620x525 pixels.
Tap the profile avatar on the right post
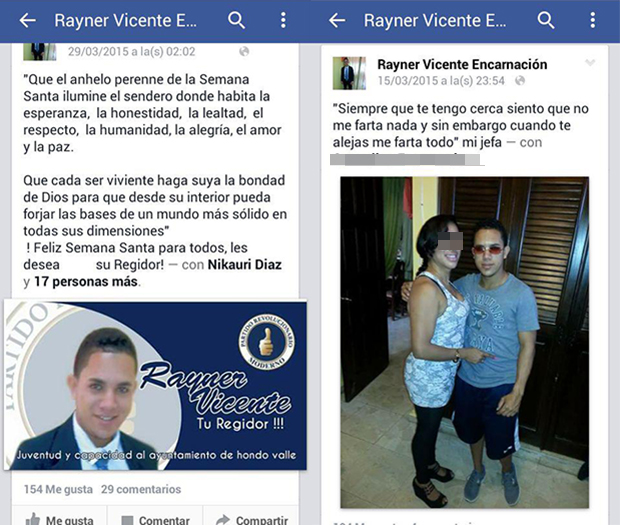click(349, 73)
